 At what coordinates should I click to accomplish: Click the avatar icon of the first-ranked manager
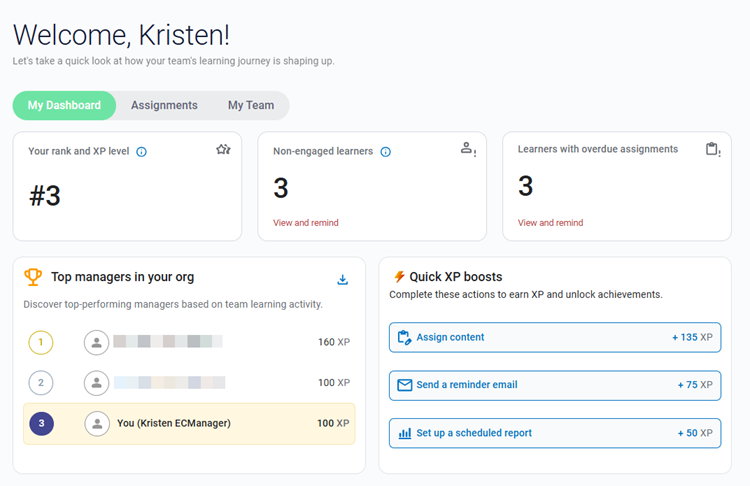(x=96, y=342)
